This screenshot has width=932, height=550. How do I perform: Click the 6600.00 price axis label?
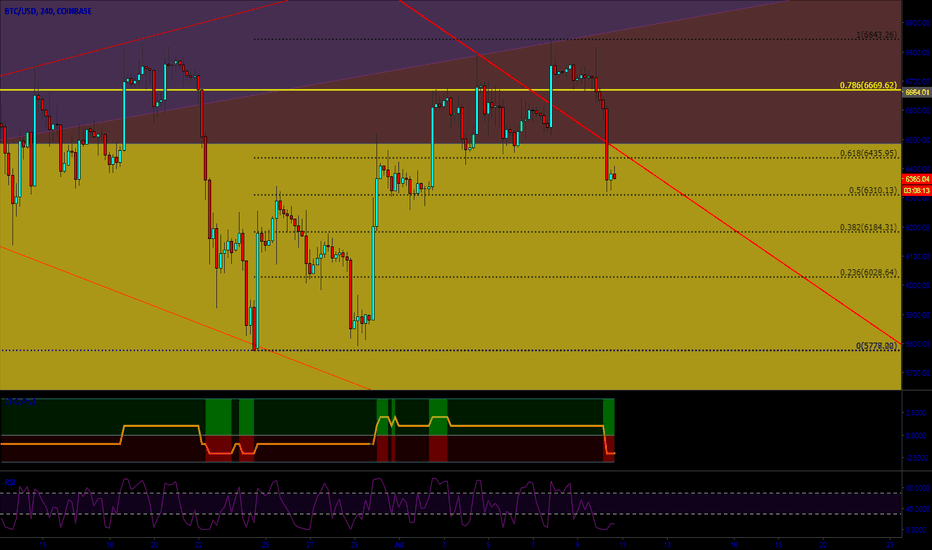[918, 111]
